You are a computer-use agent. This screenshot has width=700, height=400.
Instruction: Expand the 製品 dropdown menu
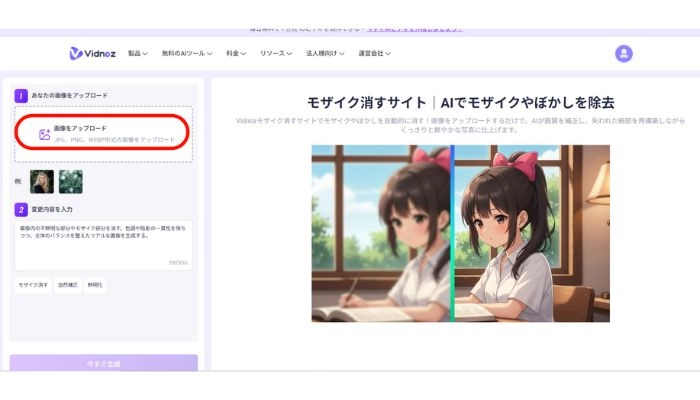(138, 54)
